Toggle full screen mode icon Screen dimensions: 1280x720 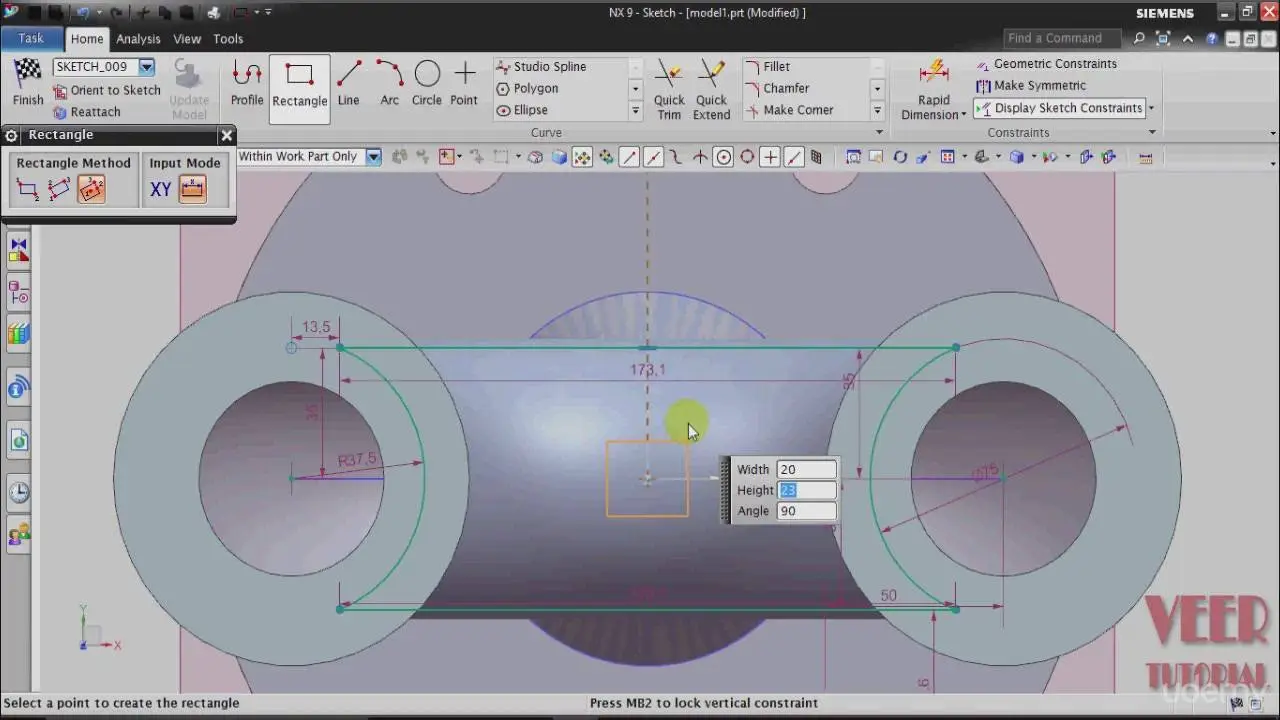[1163, 38]
